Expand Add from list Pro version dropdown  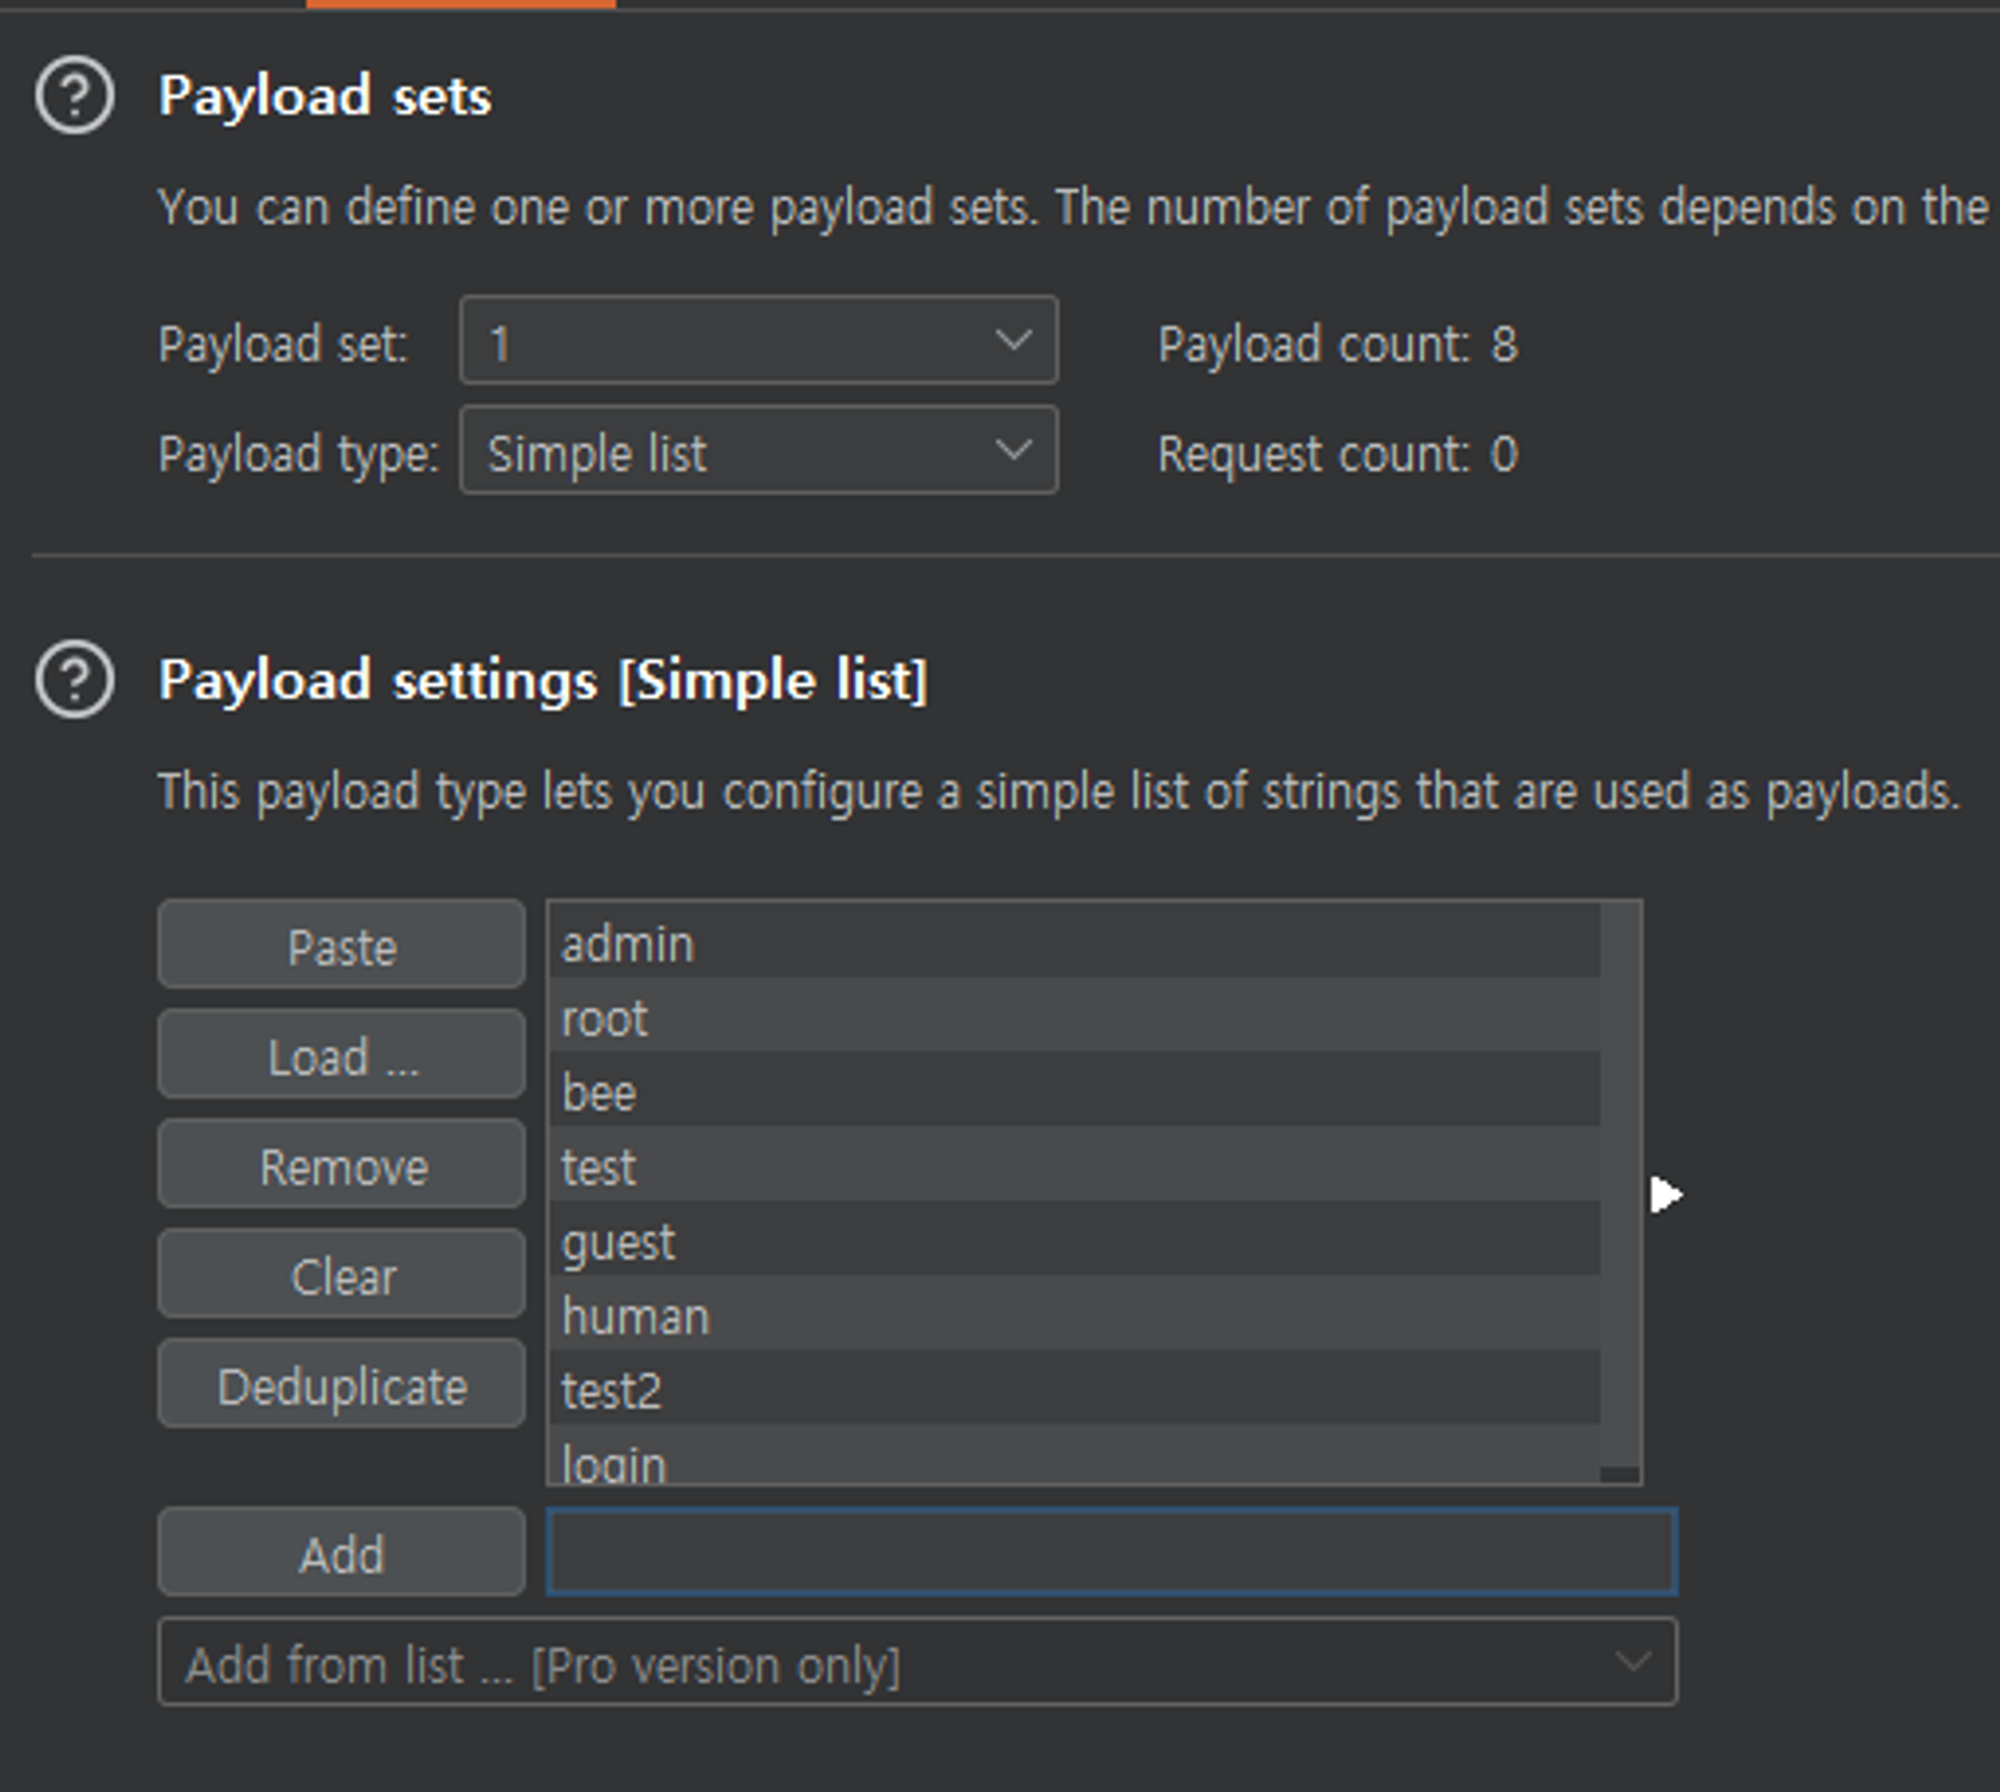(917, 1662)
